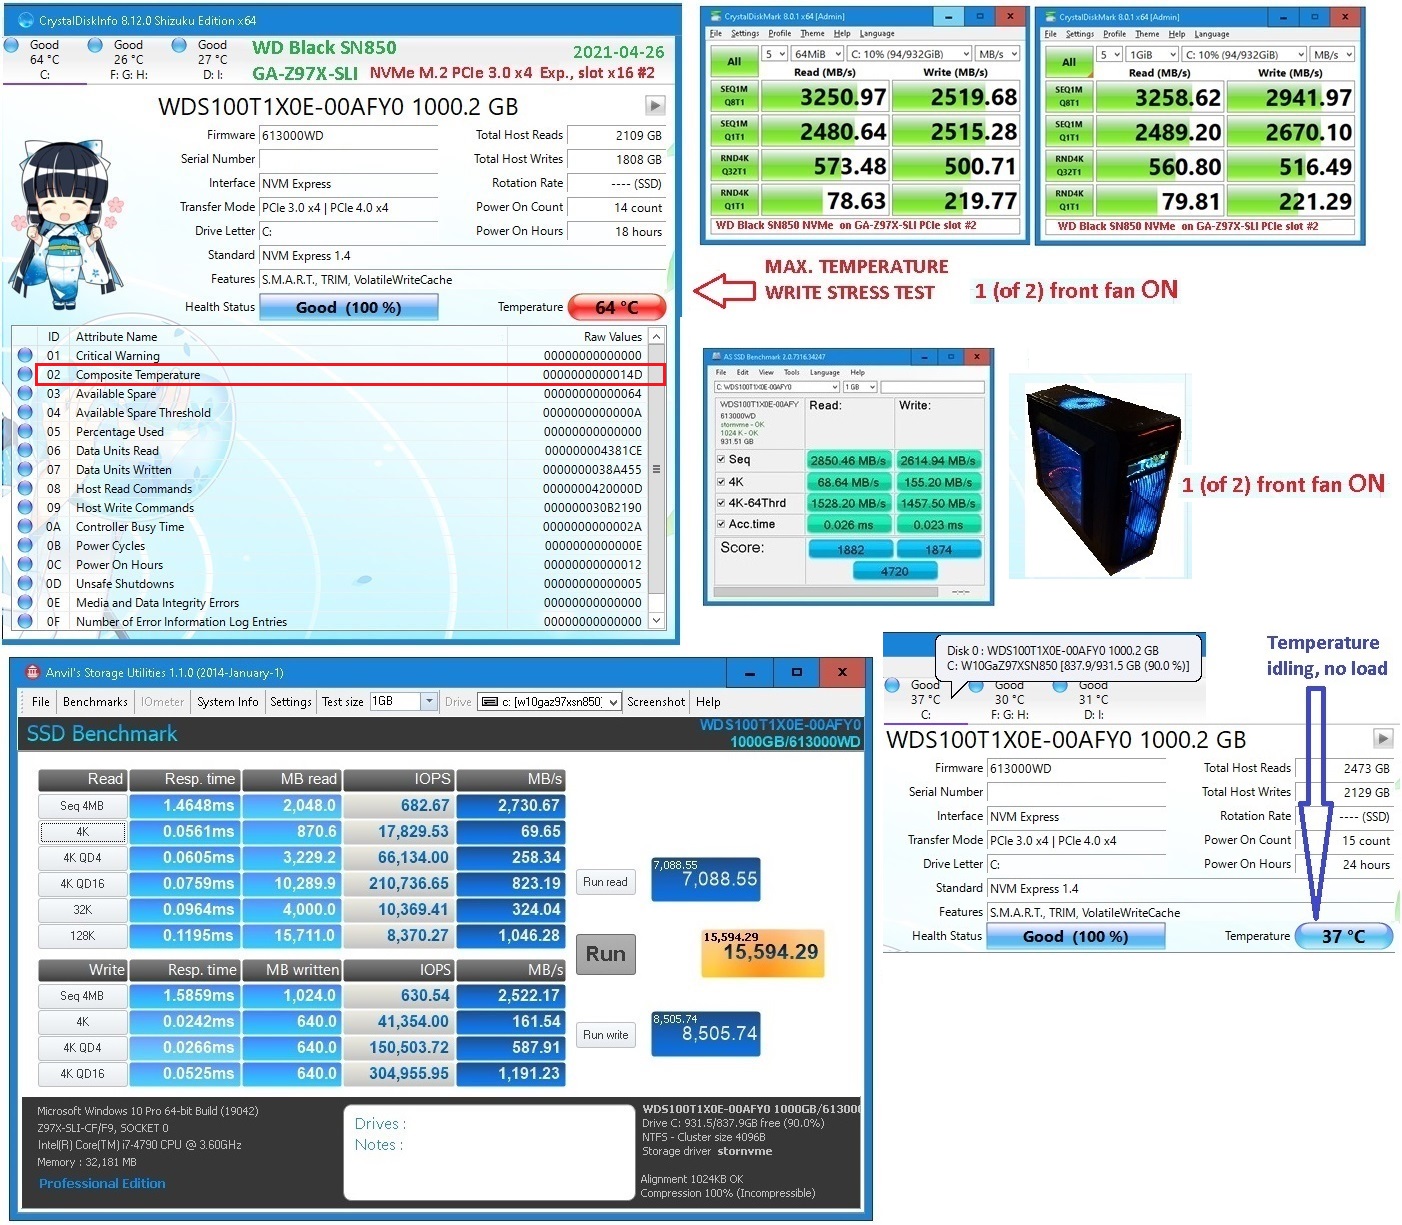Open System Info menu in Anvil's Storage Utilities

point(228,702)
